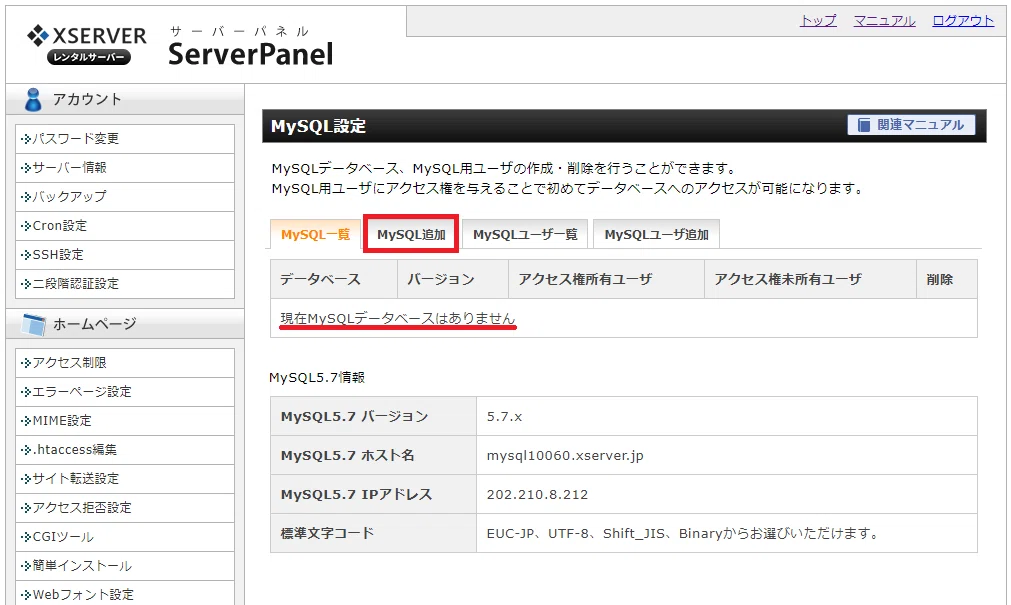The image size is (1011, 605).
Task: Open バックアップ in the sidebar
Action: coord(125,197)
